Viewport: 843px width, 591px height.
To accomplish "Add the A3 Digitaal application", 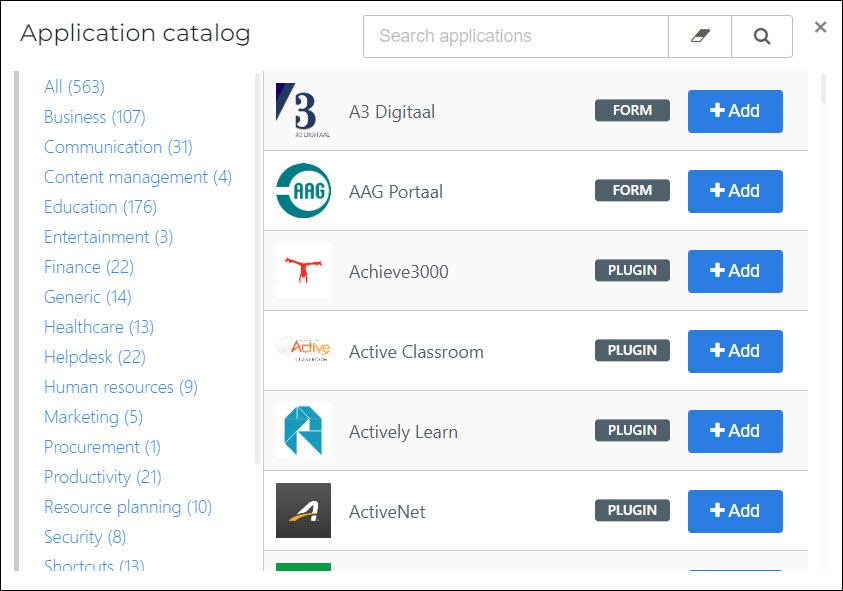I will (x=735, y=111).
